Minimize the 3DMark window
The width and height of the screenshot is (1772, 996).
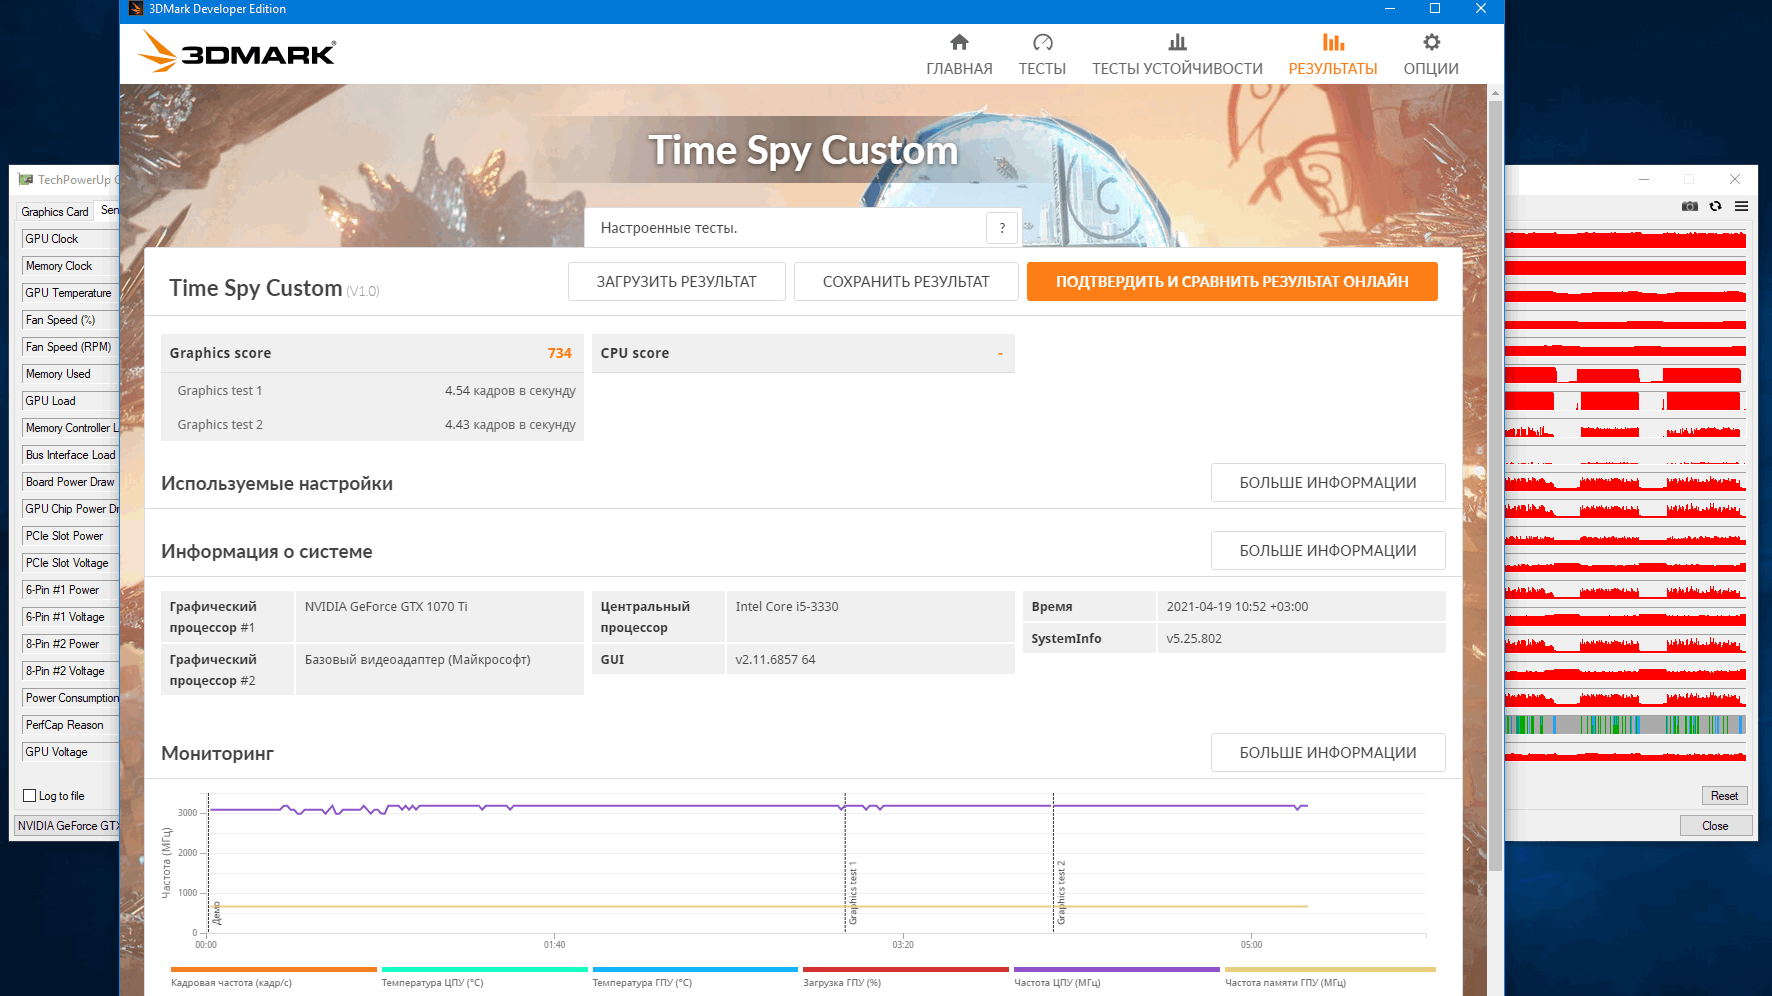coord(1390,9)
